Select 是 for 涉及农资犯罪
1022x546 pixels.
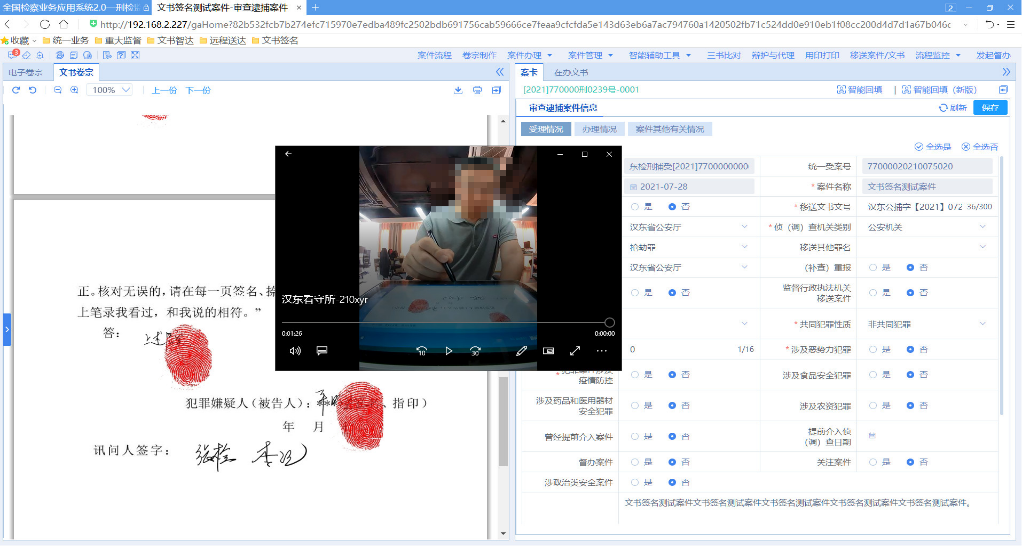coord(874,406)
